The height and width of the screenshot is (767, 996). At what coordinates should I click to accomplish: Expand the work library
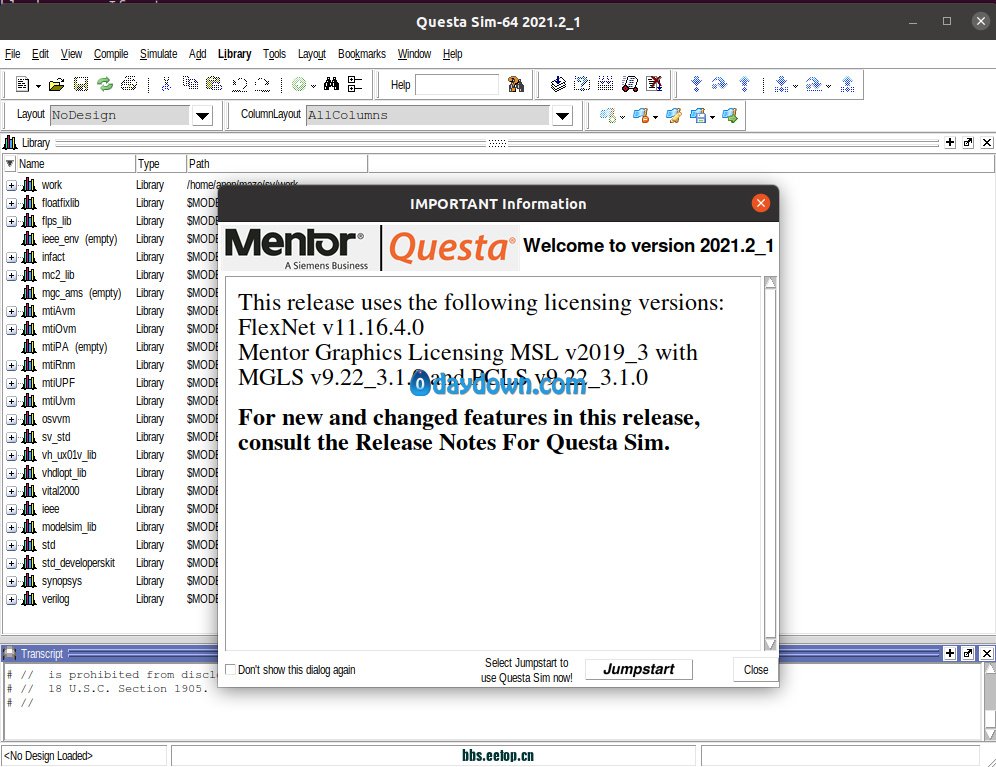[11, 186]
